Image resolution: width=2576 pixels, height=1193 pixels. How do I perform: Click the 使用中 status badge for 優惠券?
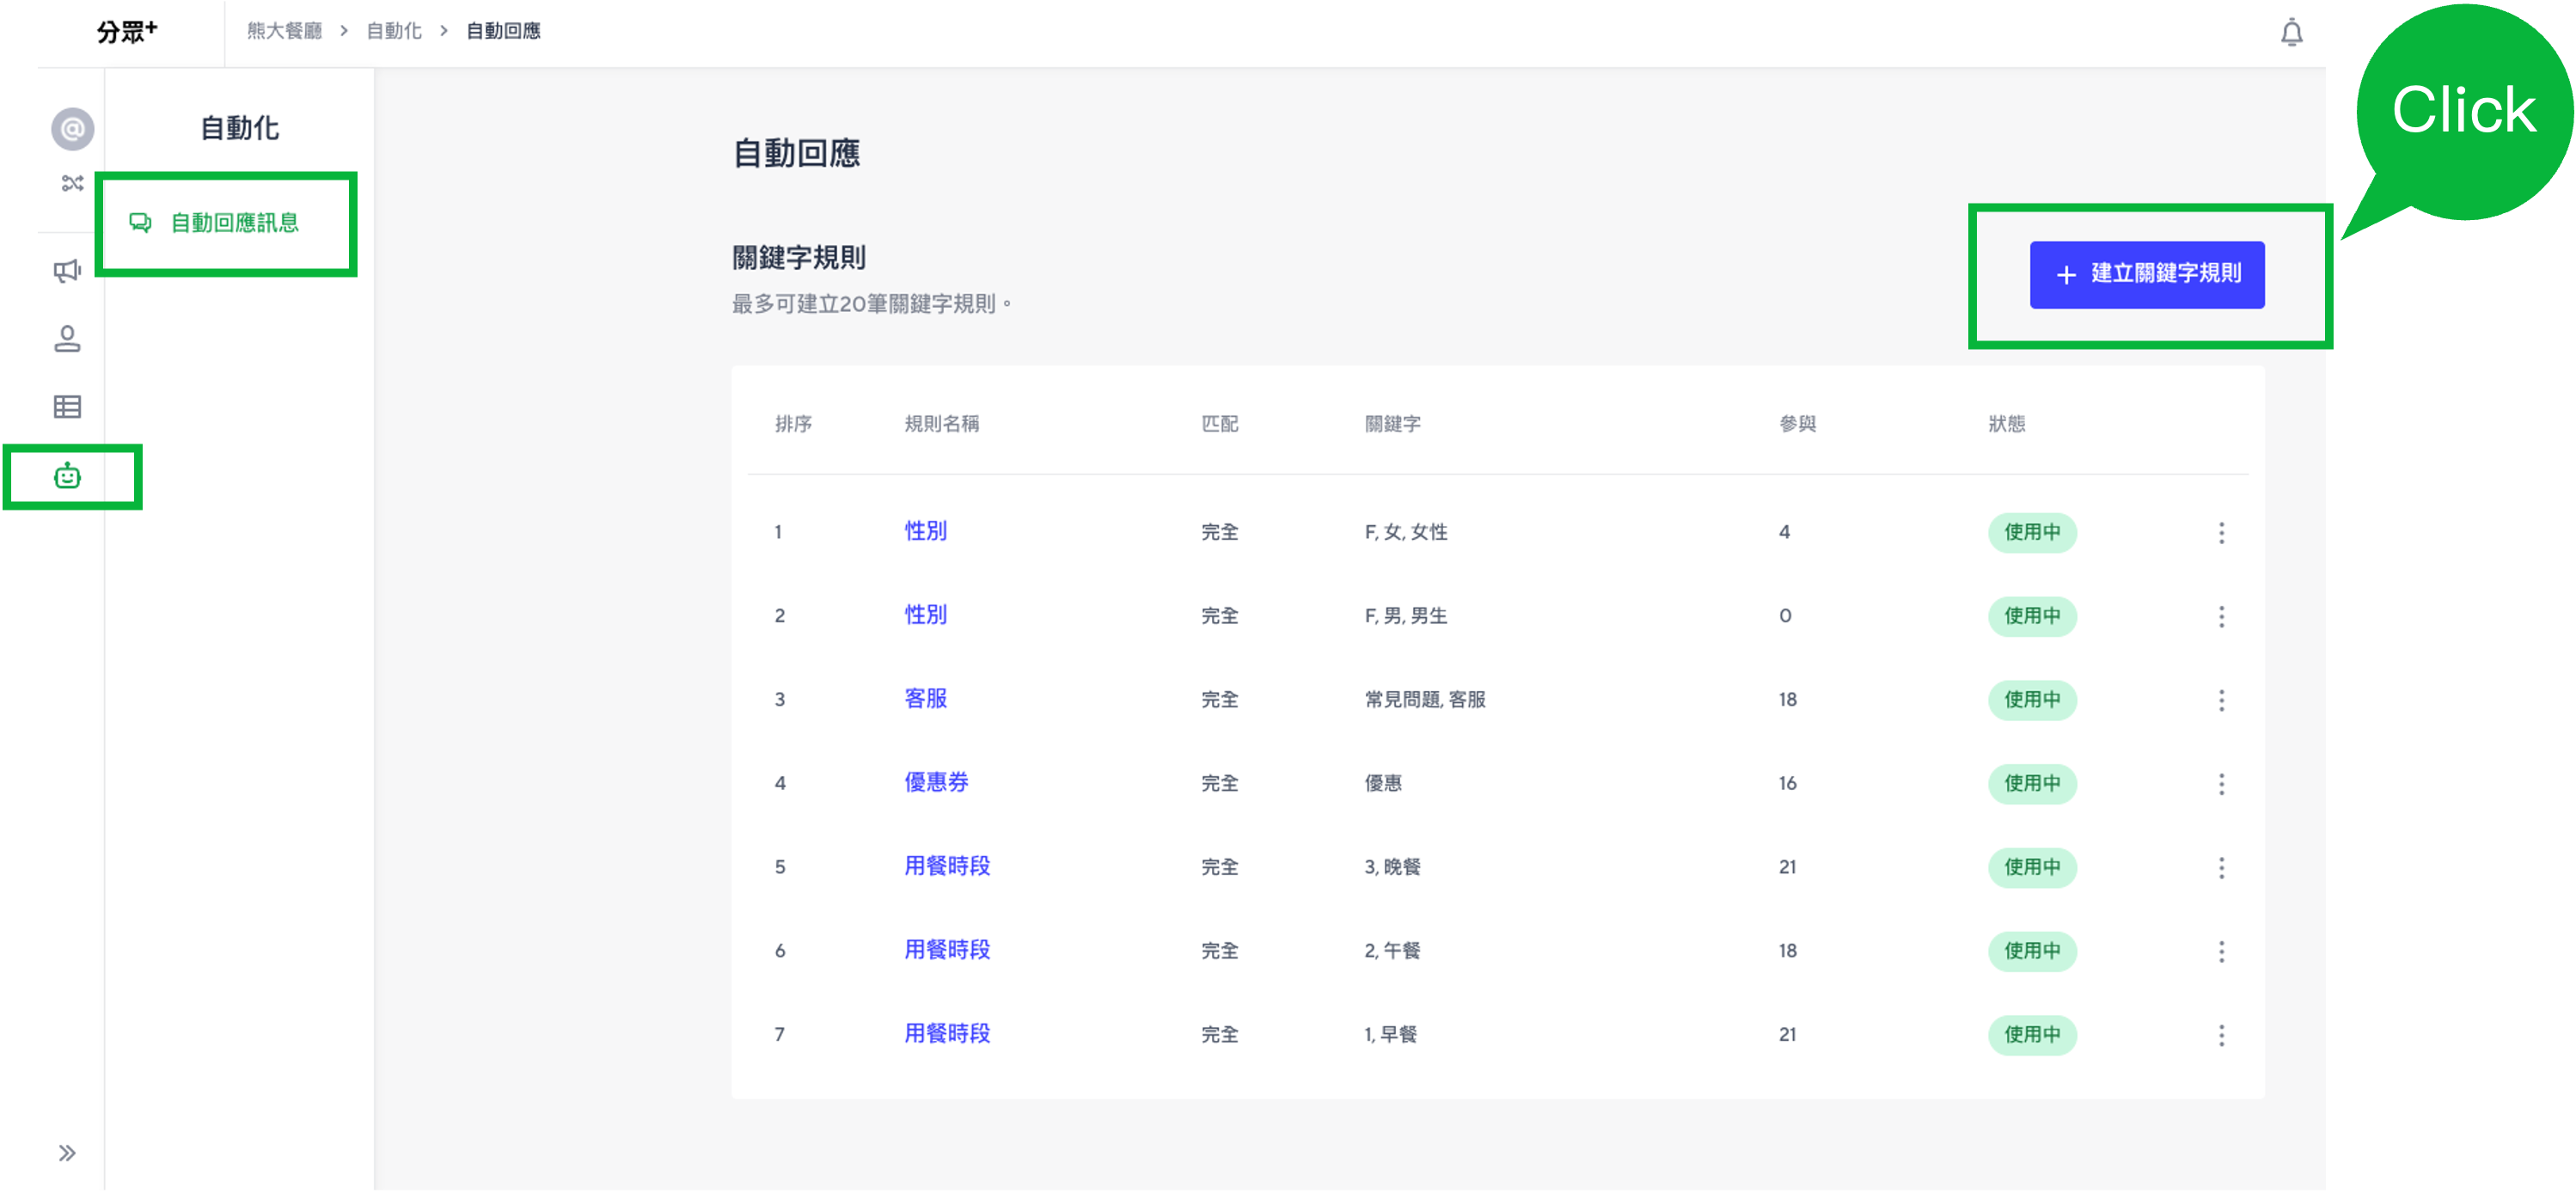tap(2031, 784)
